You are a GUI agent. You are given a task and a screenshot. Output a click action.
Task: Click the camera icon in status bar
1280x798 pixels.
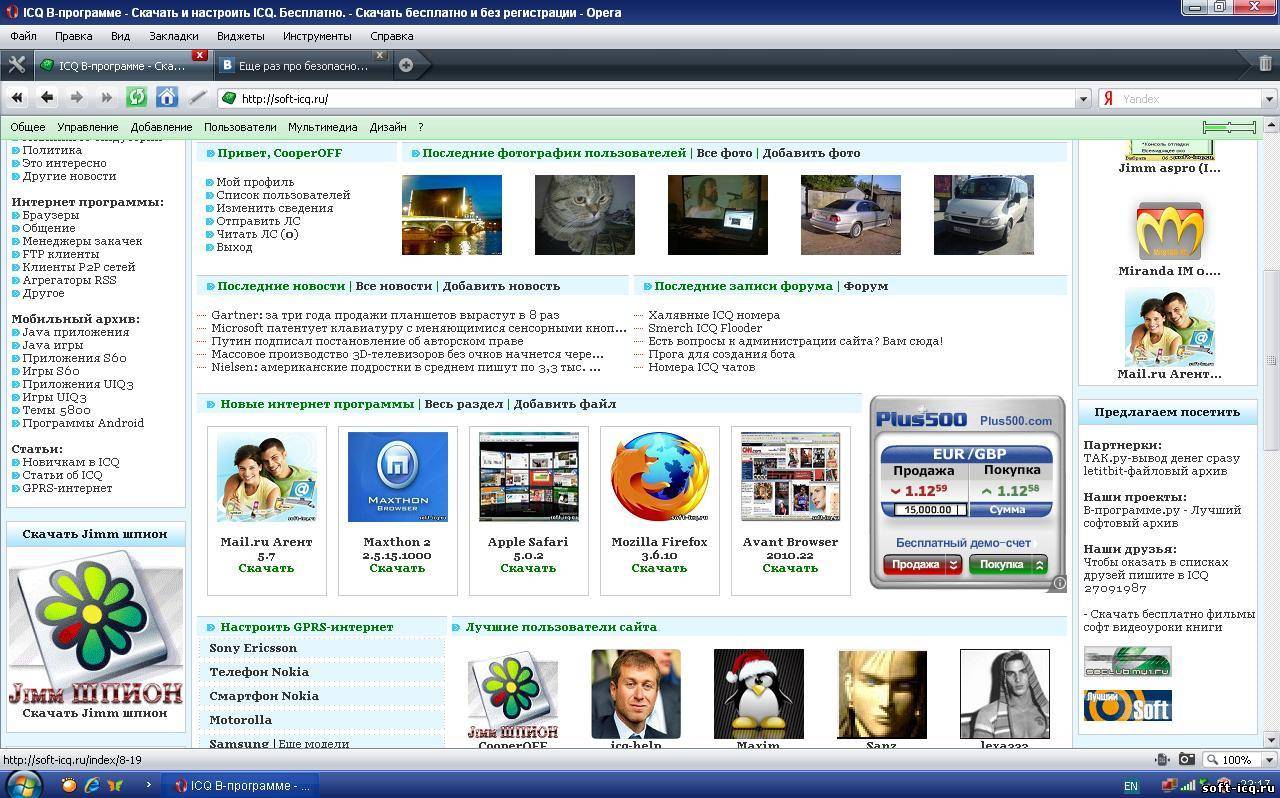tap(1186, 760)
